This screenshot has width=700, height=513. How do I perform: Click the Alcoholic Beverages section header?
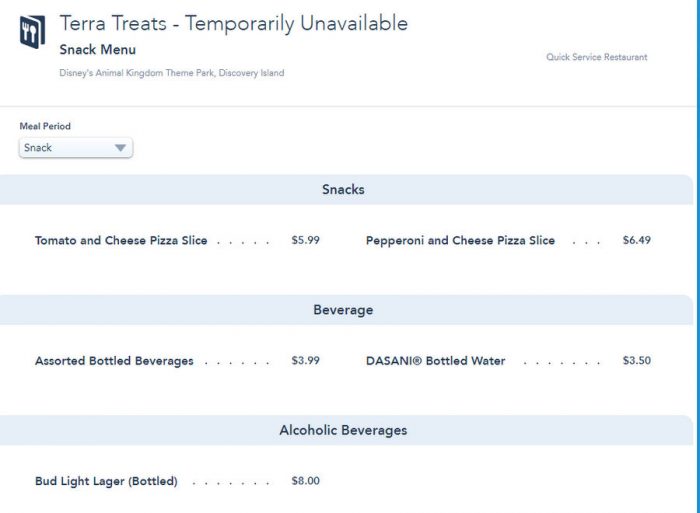click(343, 430)
